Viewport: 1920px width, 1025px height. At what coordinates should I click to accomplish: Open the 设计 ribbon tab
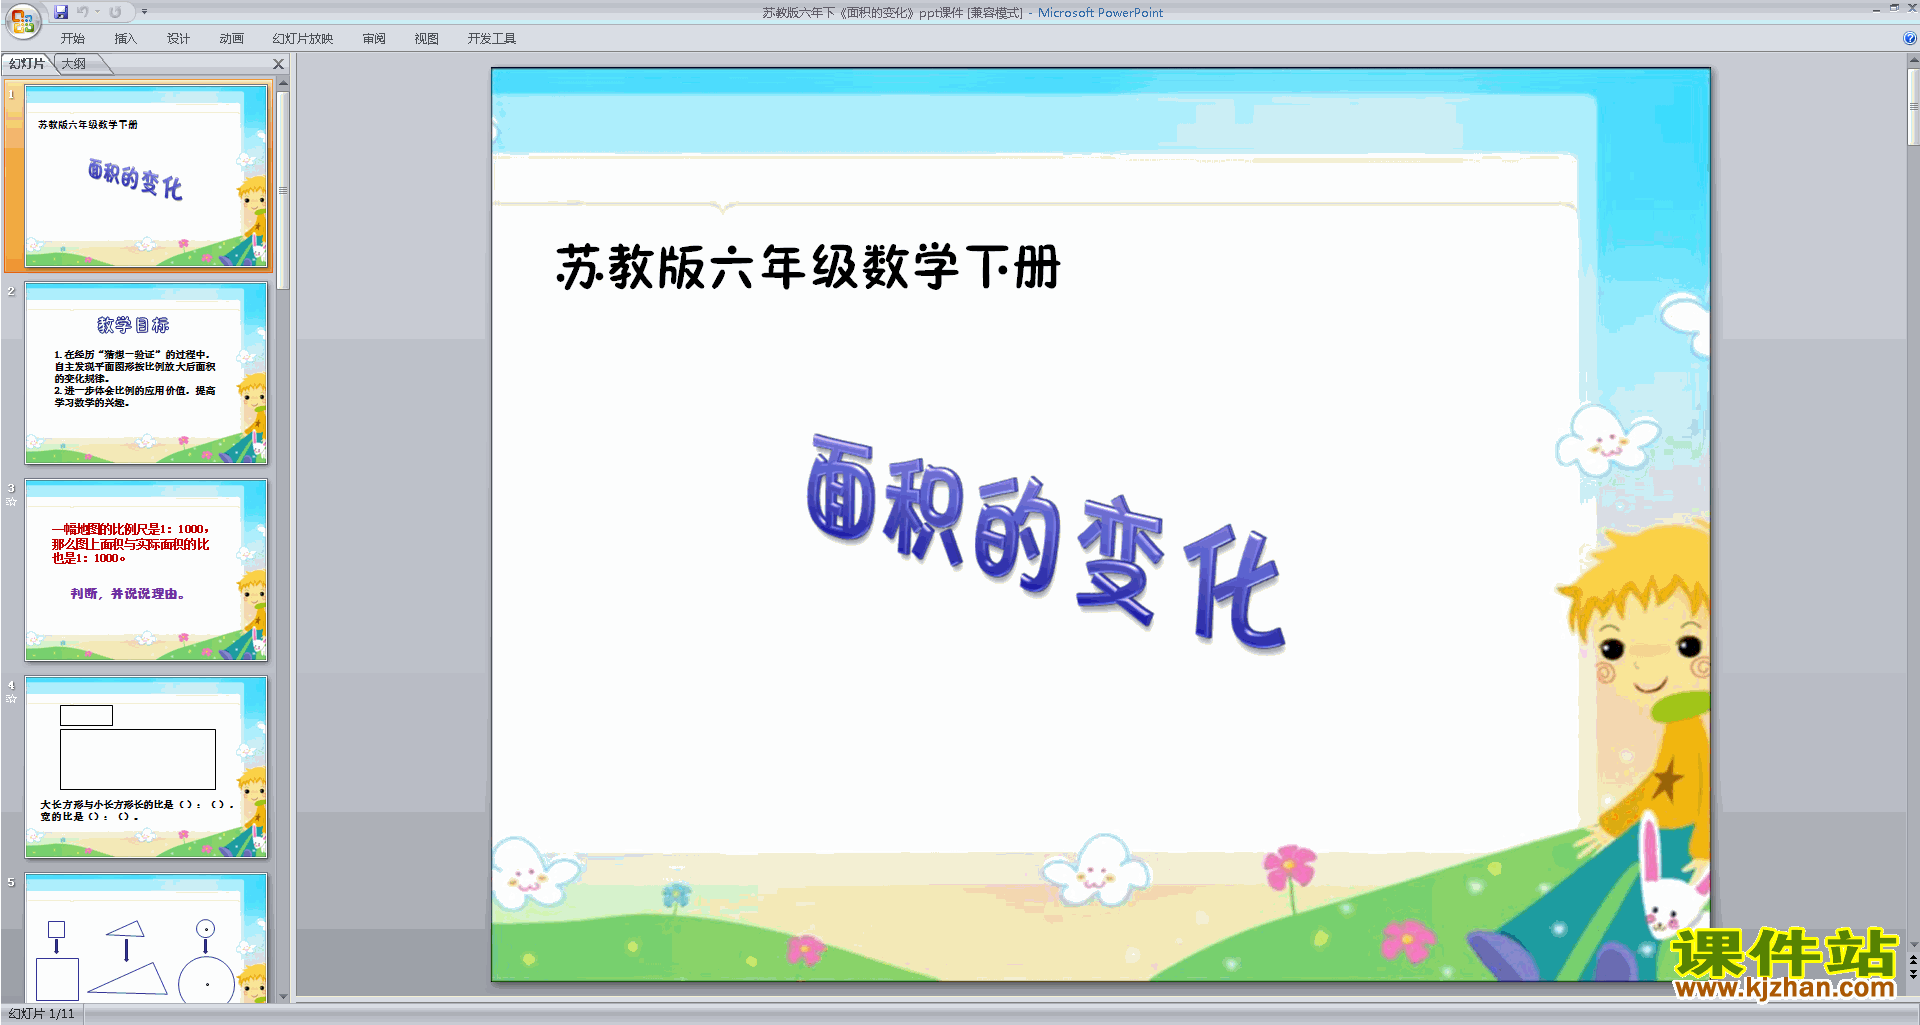[x=178, y=39]
